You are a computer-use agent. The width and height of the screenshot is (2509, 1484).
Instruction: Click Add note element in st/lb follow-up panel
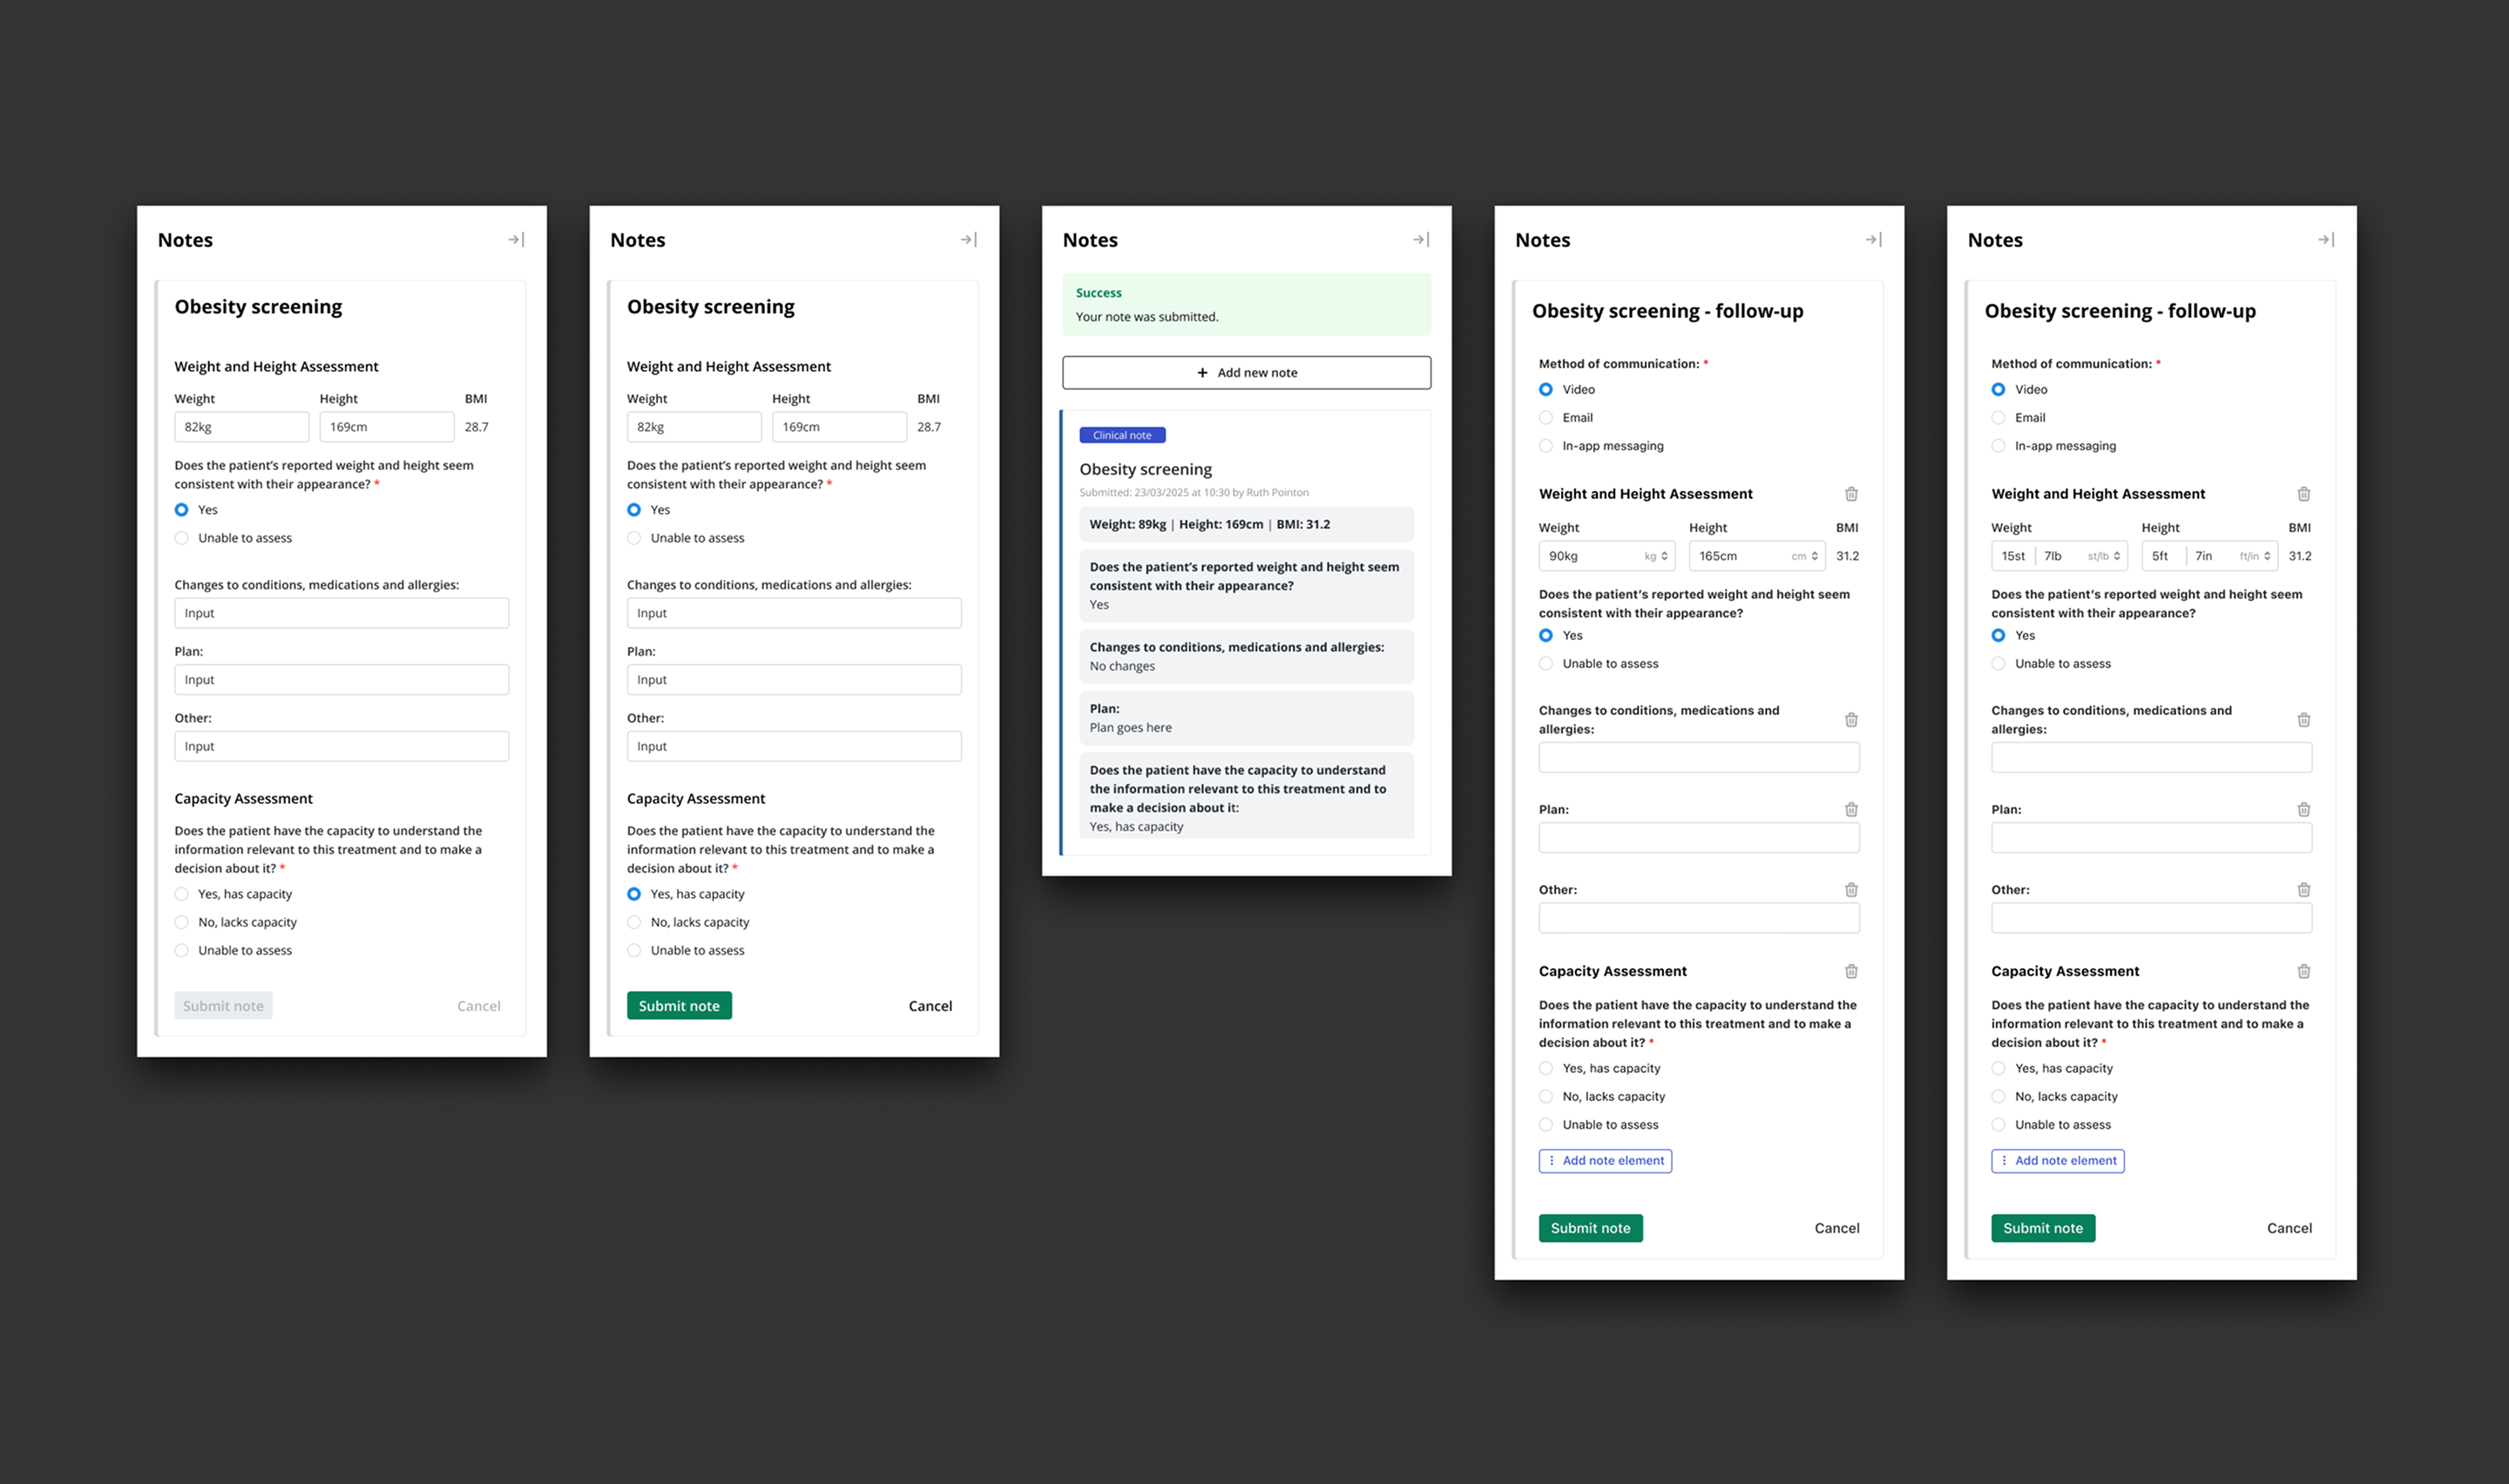click(2058, 1161)
